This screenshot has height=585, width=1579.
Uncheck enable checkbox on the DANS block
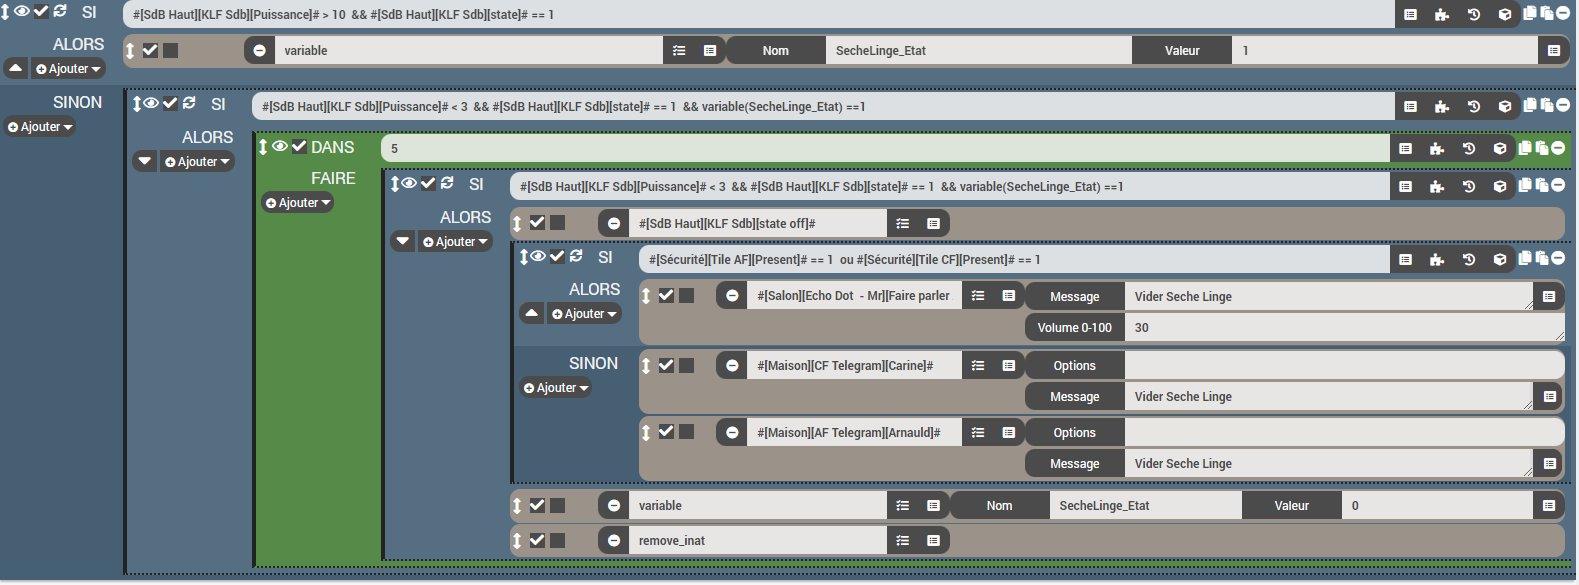[298, 146]
